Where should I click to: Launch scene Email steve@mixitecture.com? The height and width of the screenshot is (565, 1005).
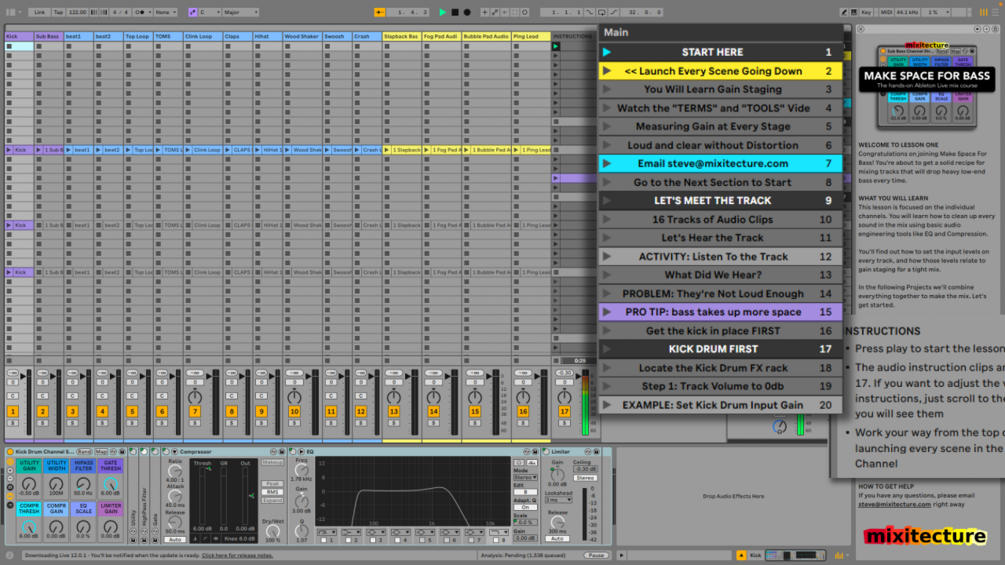[x=607, y=164]
